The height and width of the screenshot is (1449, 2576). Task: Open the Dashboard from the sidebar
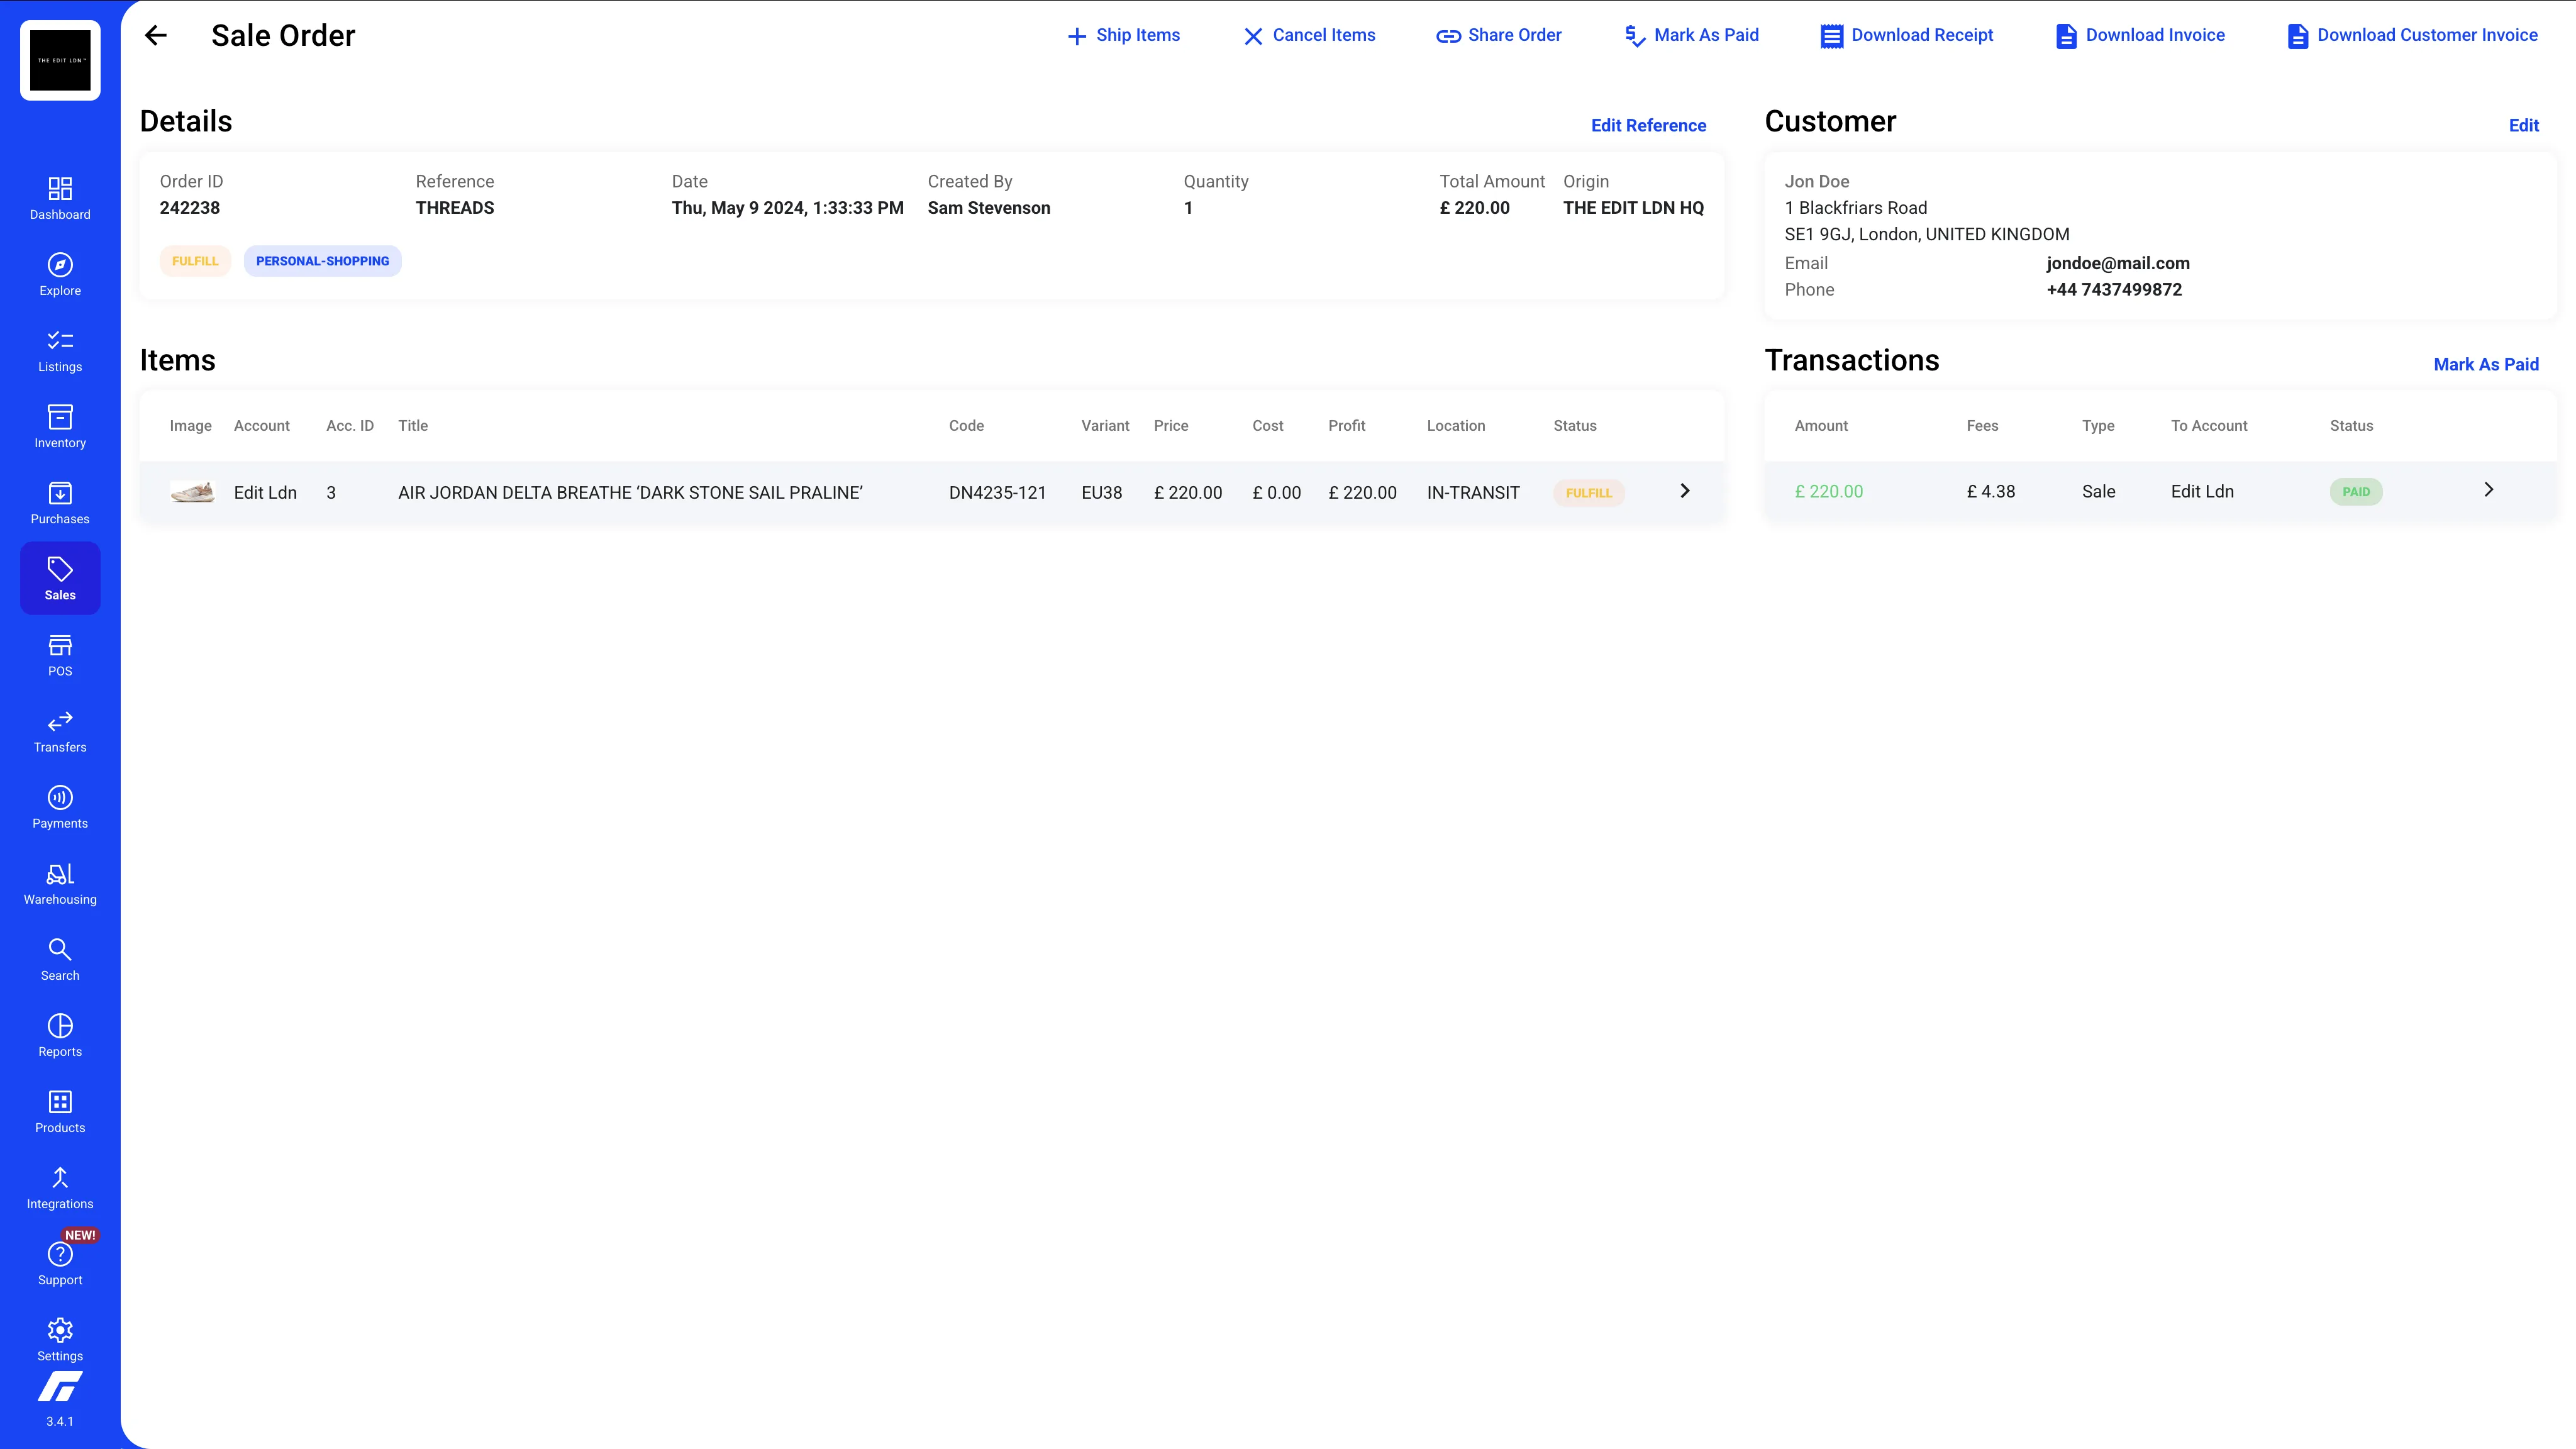point(60,196)
